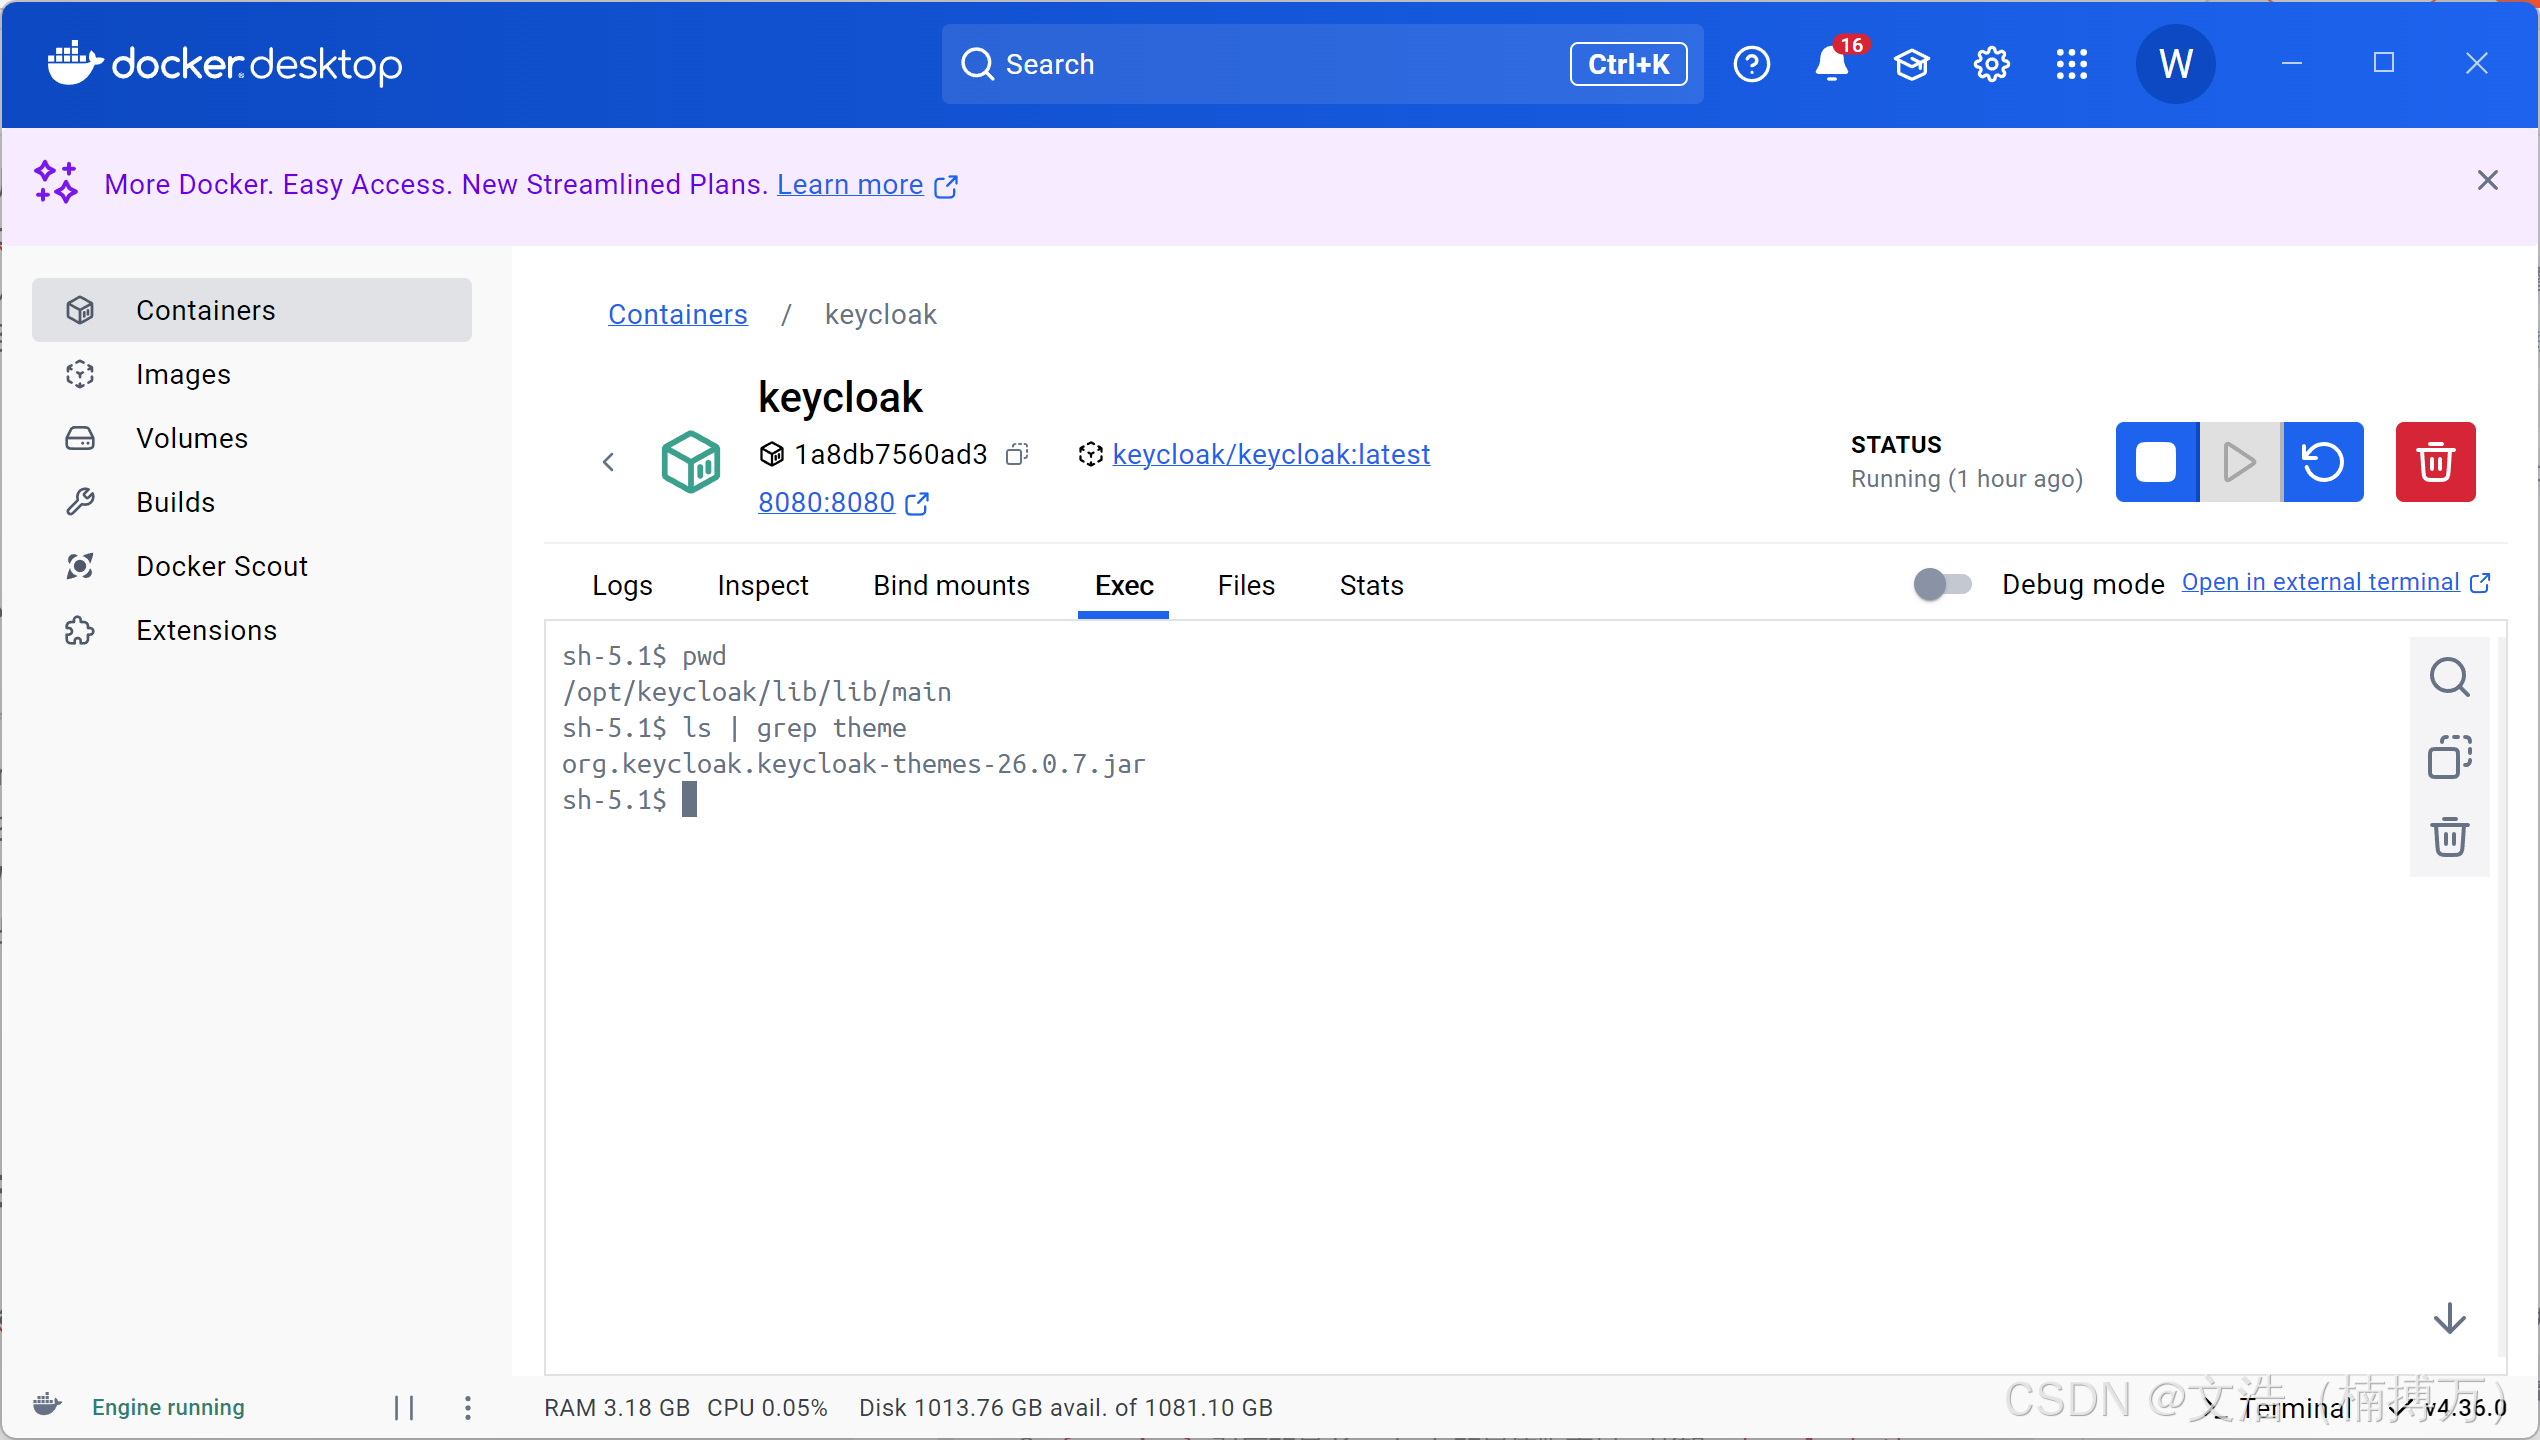The height and width of the screenshot is (1440, 2540).
Task: Copy terminal output with the copy icon
Action: [x=2449, y=757]
